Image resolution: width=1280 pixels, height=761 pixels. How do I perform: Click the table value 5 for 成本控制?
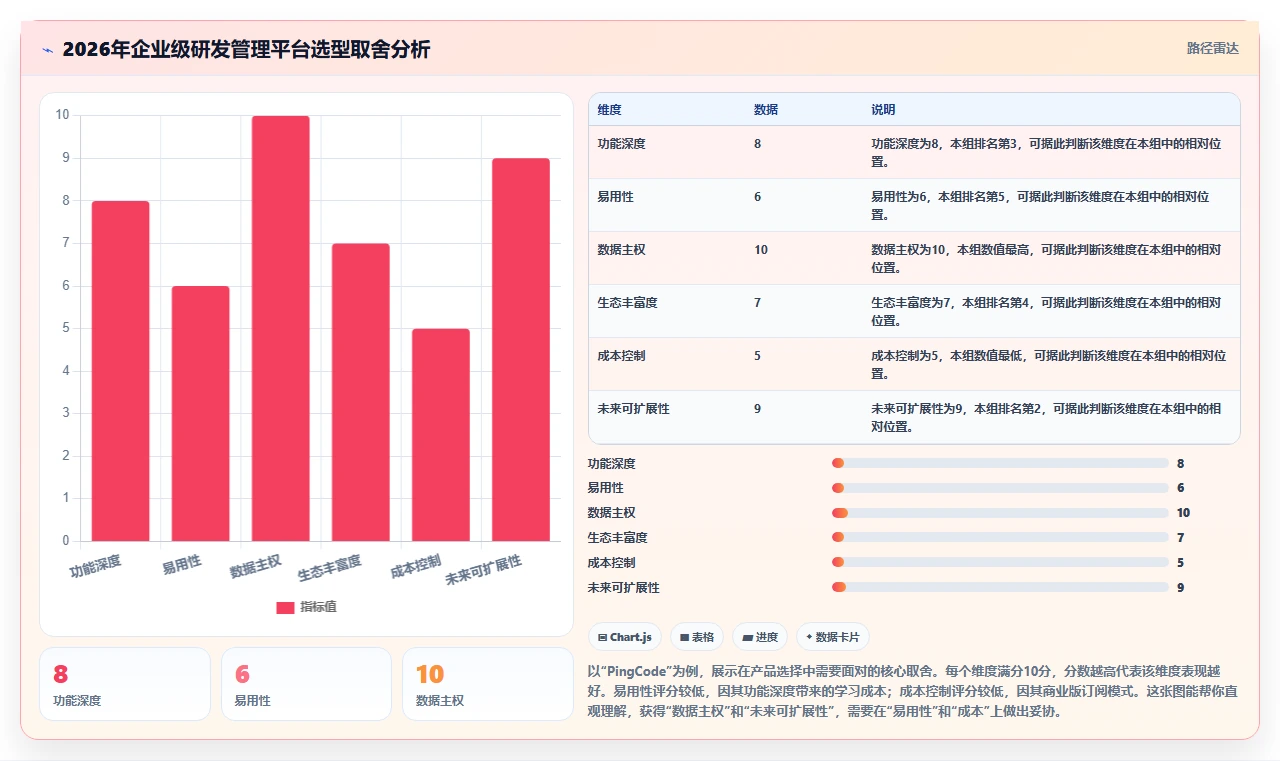click(758, 356)
